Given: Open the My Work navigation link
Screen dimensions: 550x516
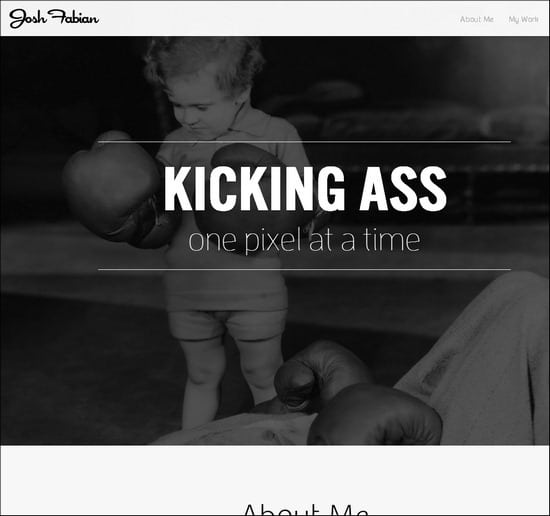Looking at the screenshot, I should (524, 19).
